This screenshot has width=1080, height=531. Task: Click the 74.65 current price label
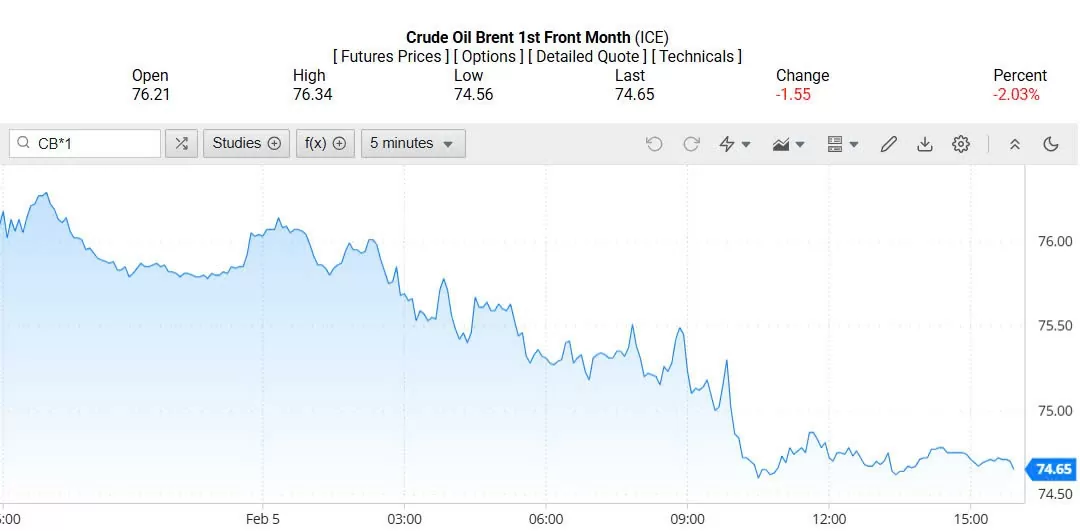1053,469
